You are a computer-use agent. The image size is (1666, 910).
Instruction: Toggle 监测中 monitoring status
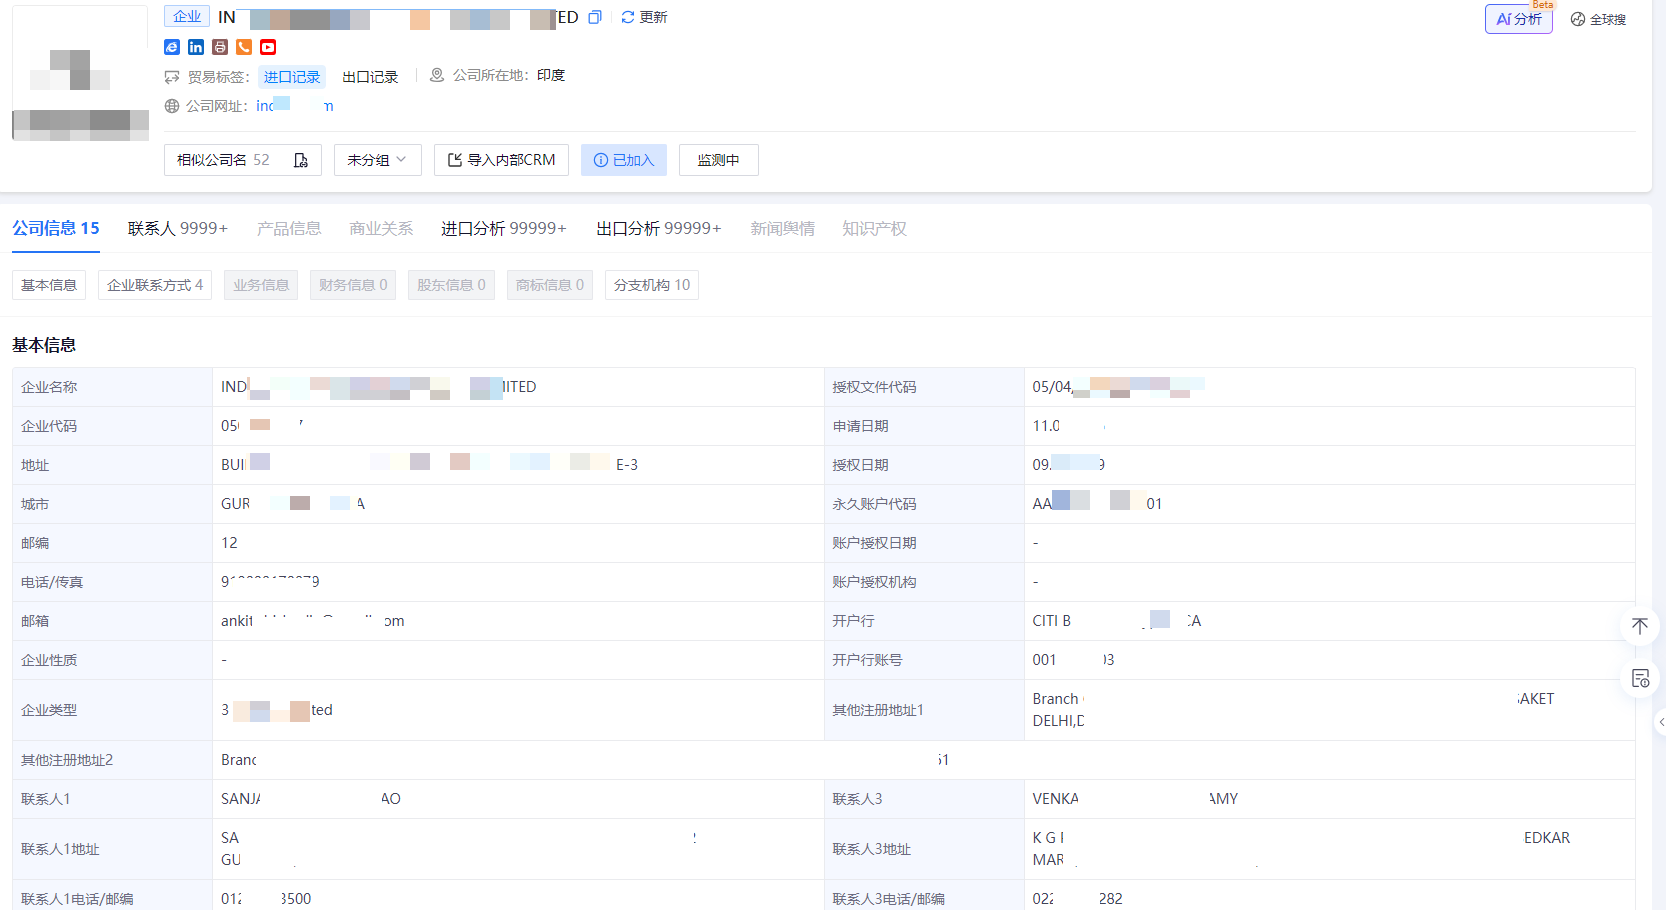(718, 159)
